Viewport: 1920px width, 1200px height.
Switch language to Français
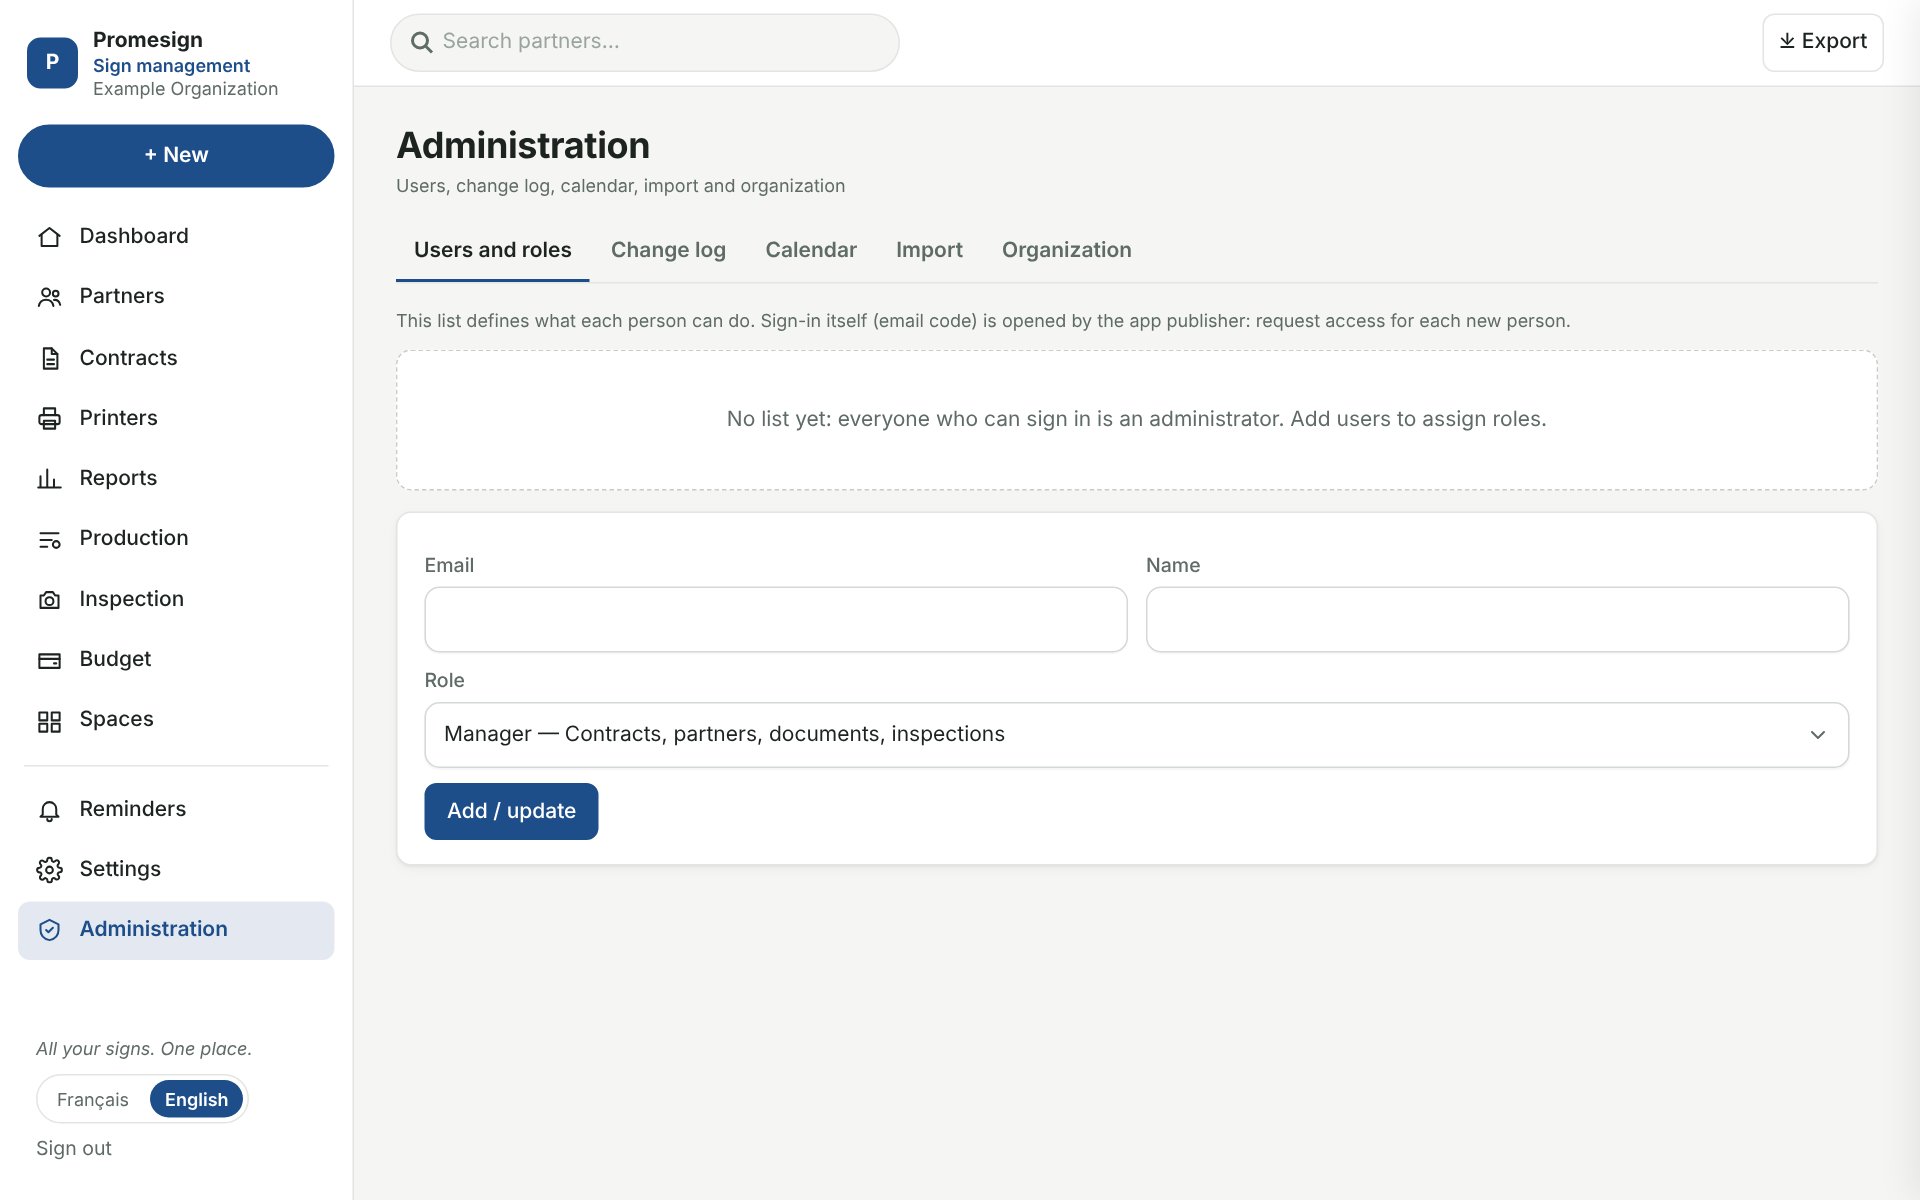point(93,1099)
